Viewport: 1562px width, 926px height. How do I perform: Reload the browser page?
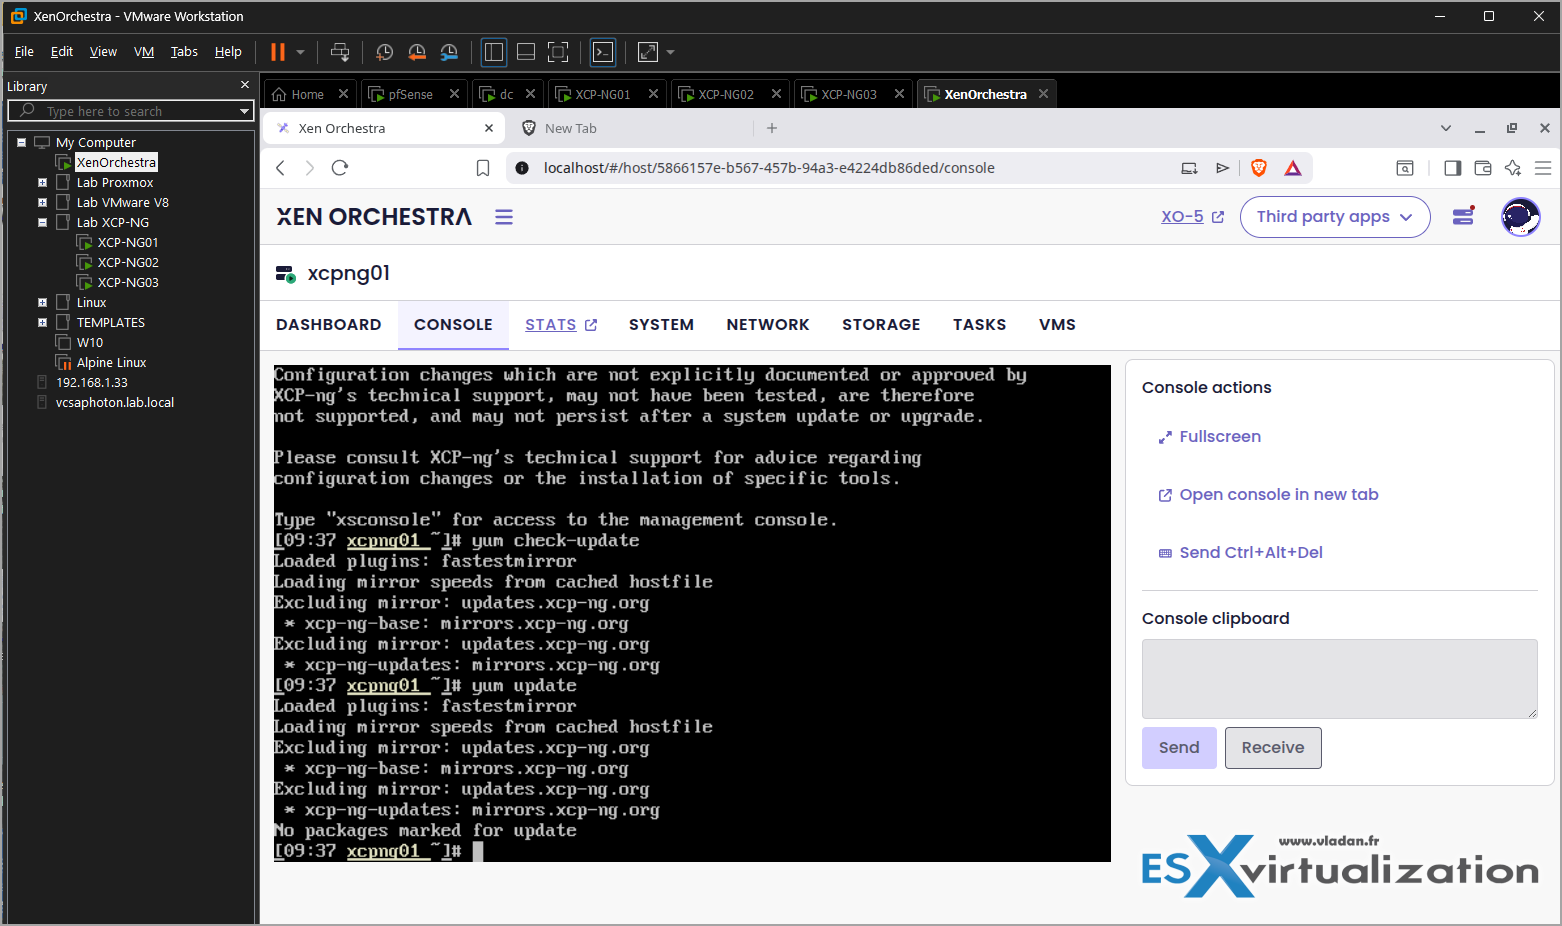coord(340,168)
